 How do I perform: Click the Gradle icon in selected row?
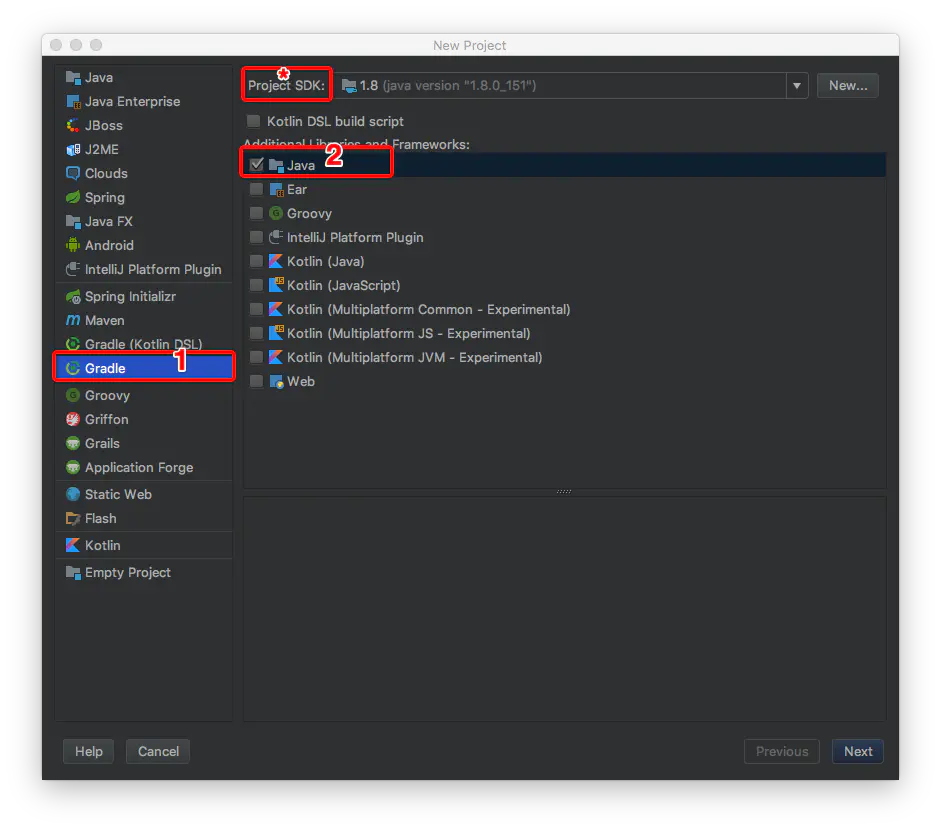pos(73,368)
